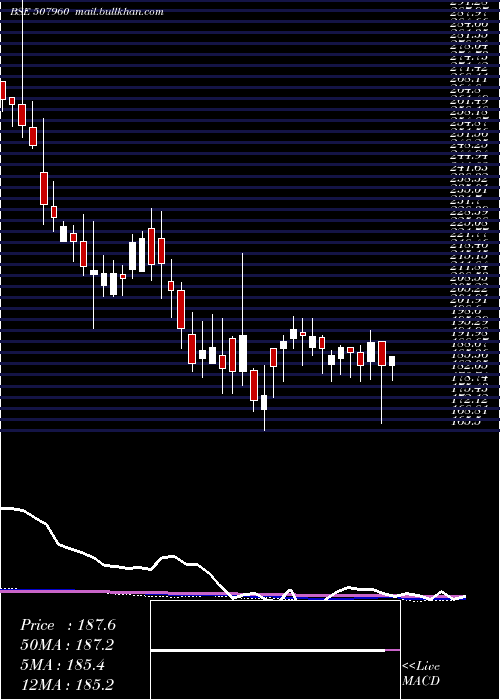Click the Price : 187.6 readout
500x700 pixels.
[68, 625]
